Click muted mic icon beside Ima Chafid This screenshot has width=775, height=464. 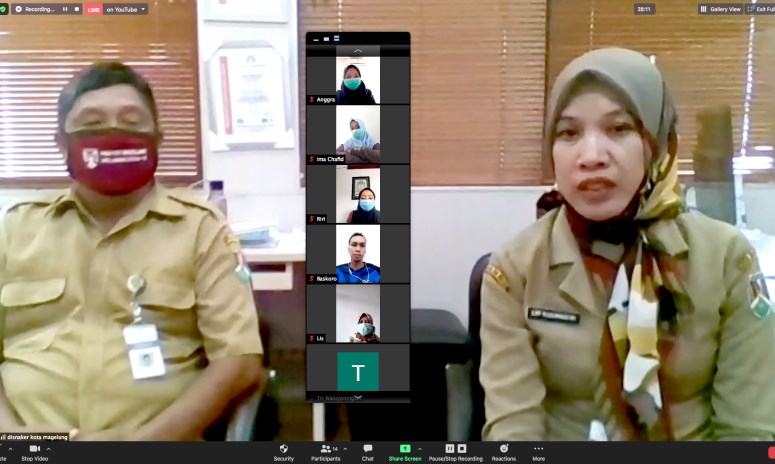tap(312, 159)
